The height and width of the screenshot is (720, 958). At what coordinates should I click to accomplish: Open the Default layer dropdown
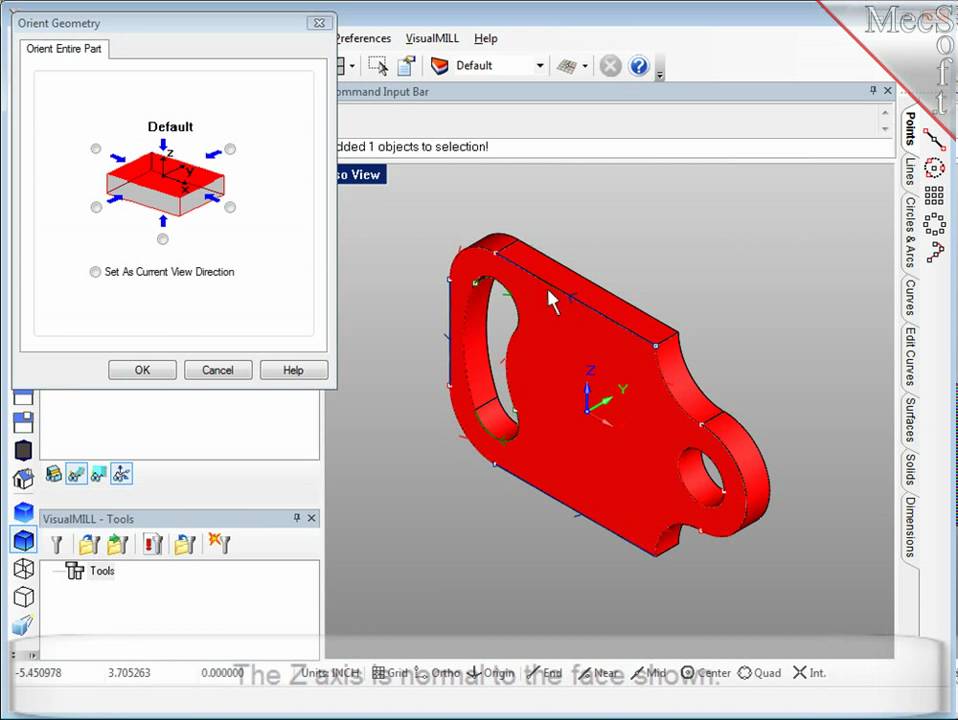tap(539, 65)
